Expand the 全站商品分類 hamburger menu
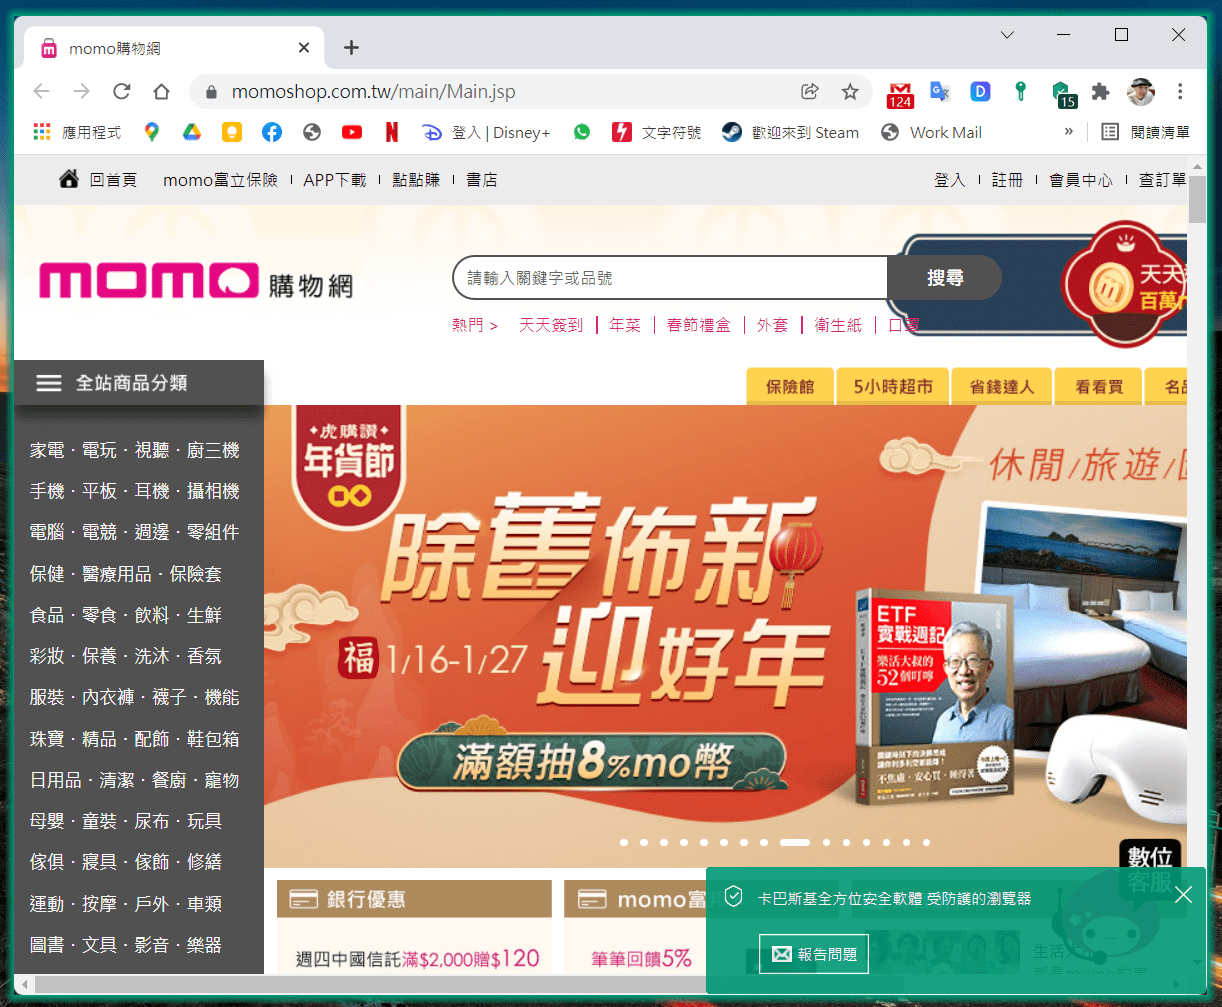 [x=49, y=383]
